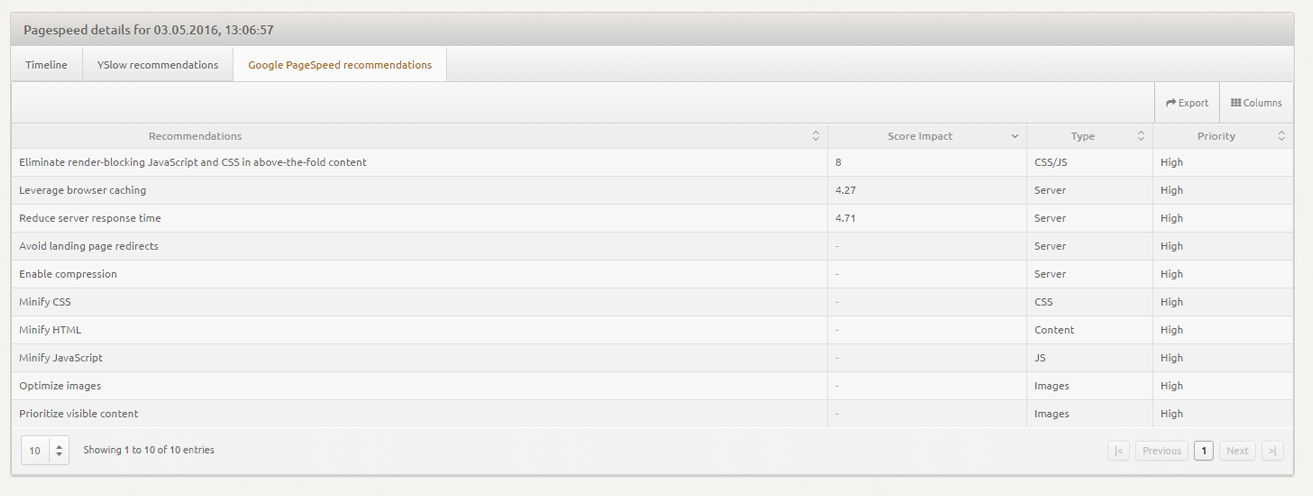This screenshot has height=496, width=1313.
Task: Go to first page button
Action: point(1119,451)
